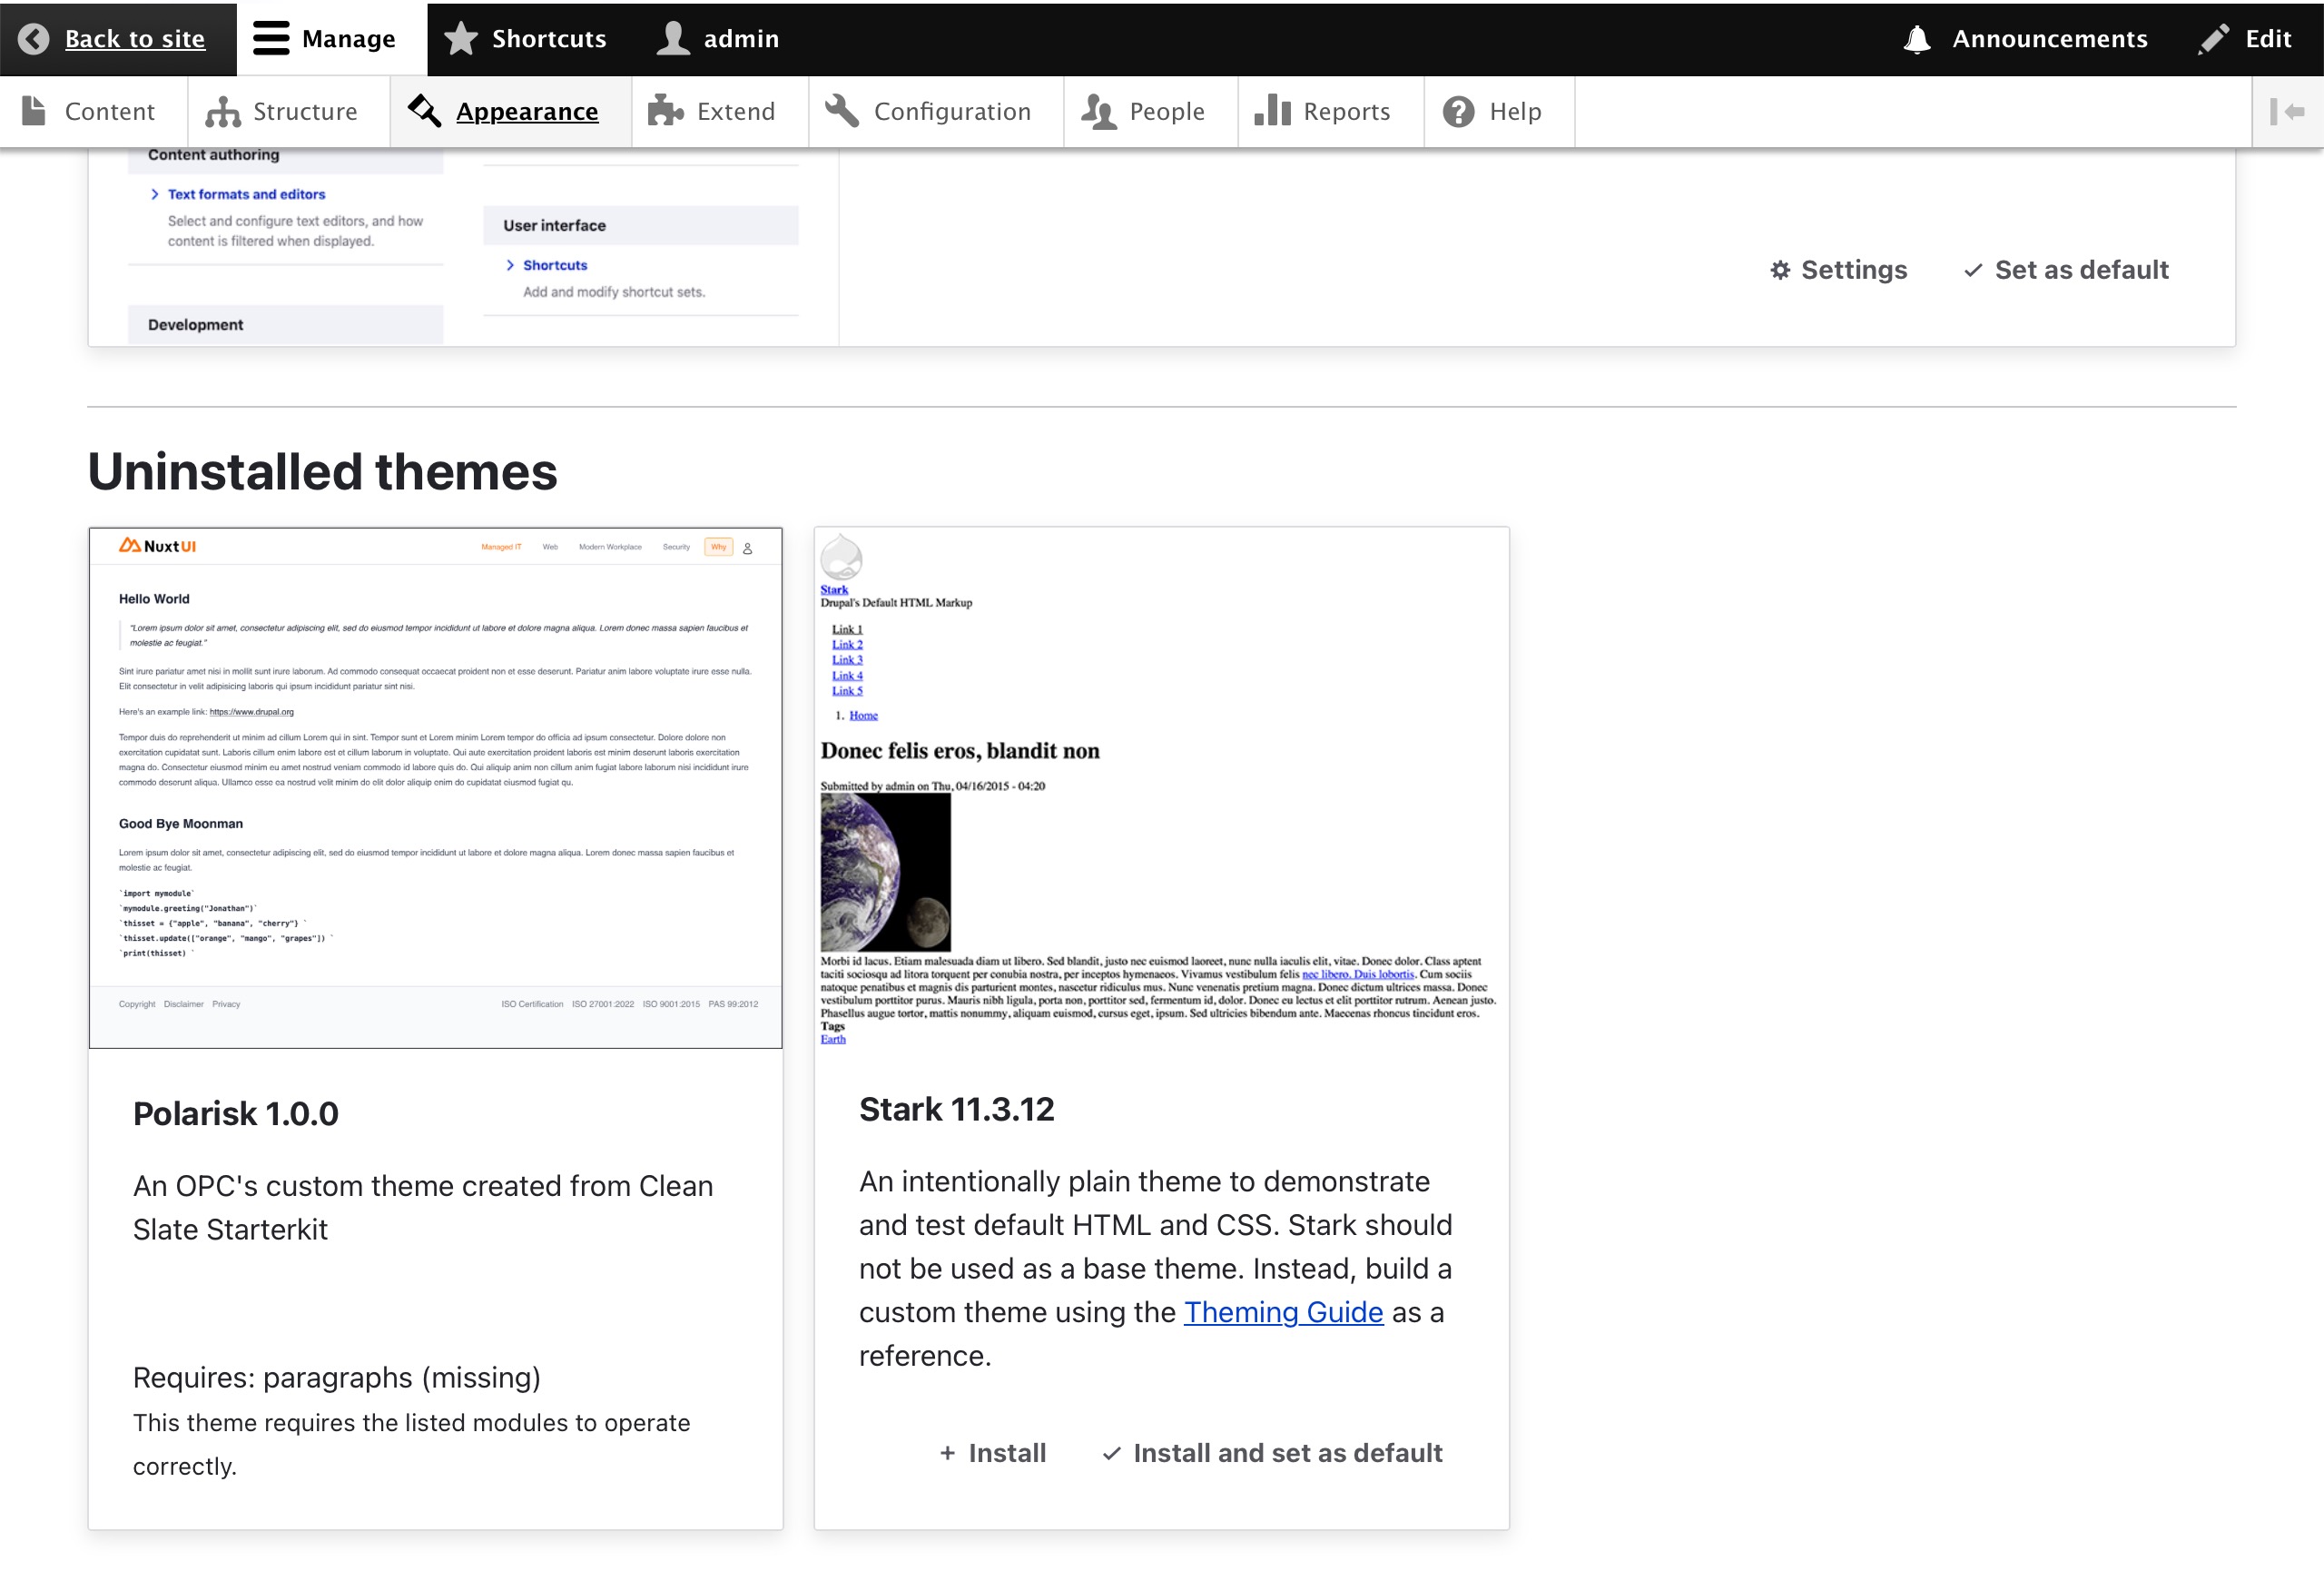Open the People icon

pos(1099,111)
